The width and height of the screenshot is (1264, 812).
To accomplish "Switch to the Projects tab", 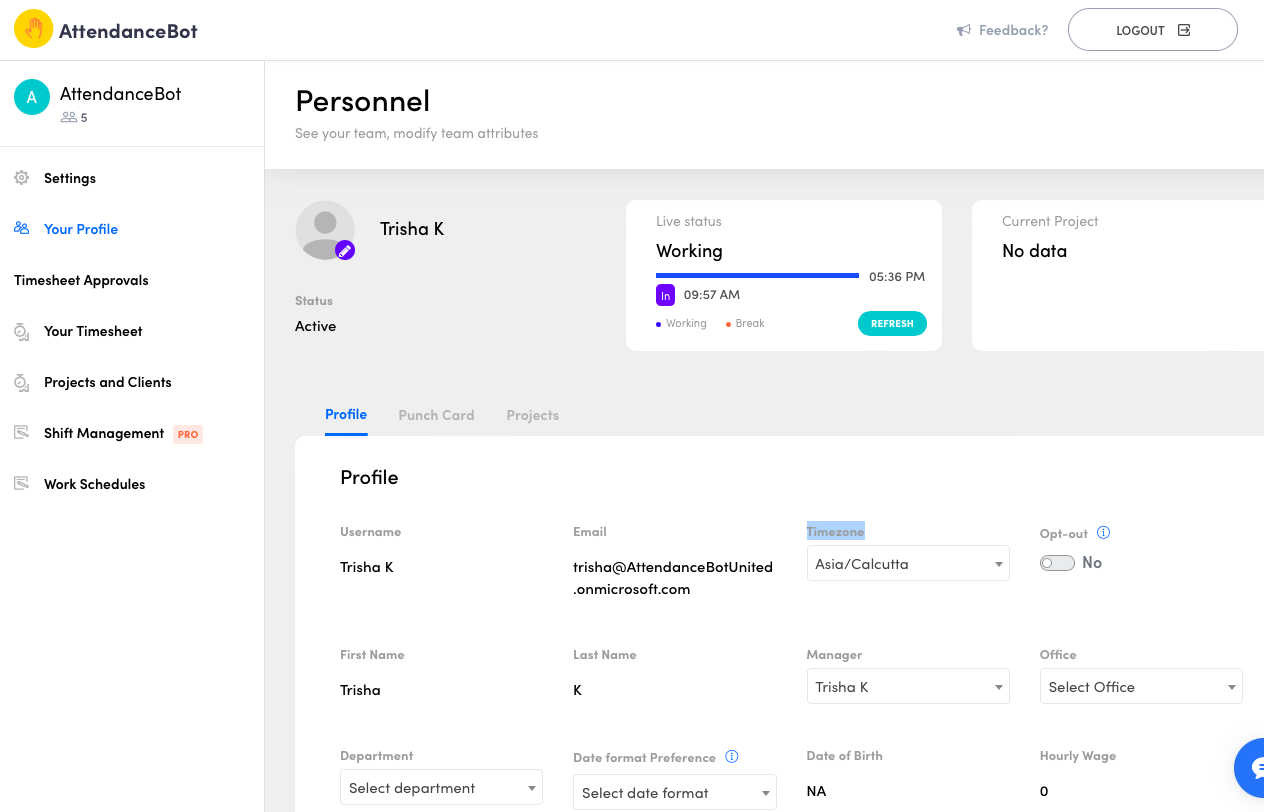I will pyautogui.click(x=532, y=415).
